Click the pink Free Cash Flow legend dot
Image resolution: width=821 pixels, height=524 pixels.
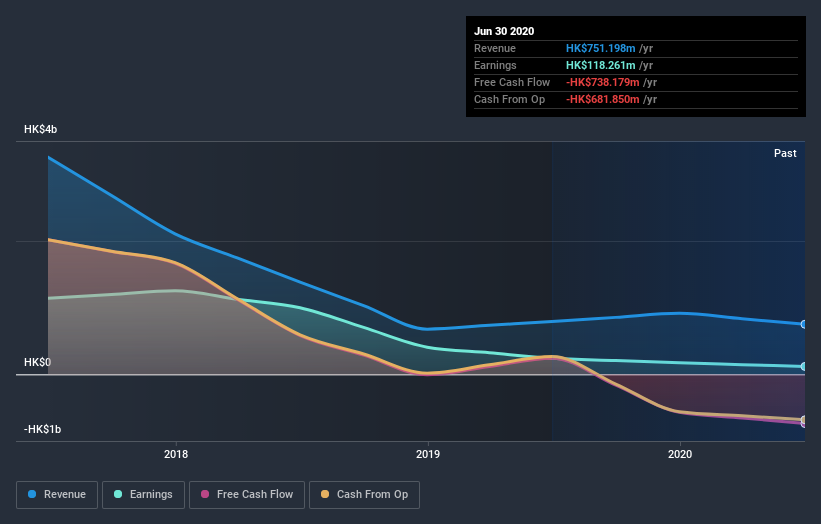click(x=205, y=494)
